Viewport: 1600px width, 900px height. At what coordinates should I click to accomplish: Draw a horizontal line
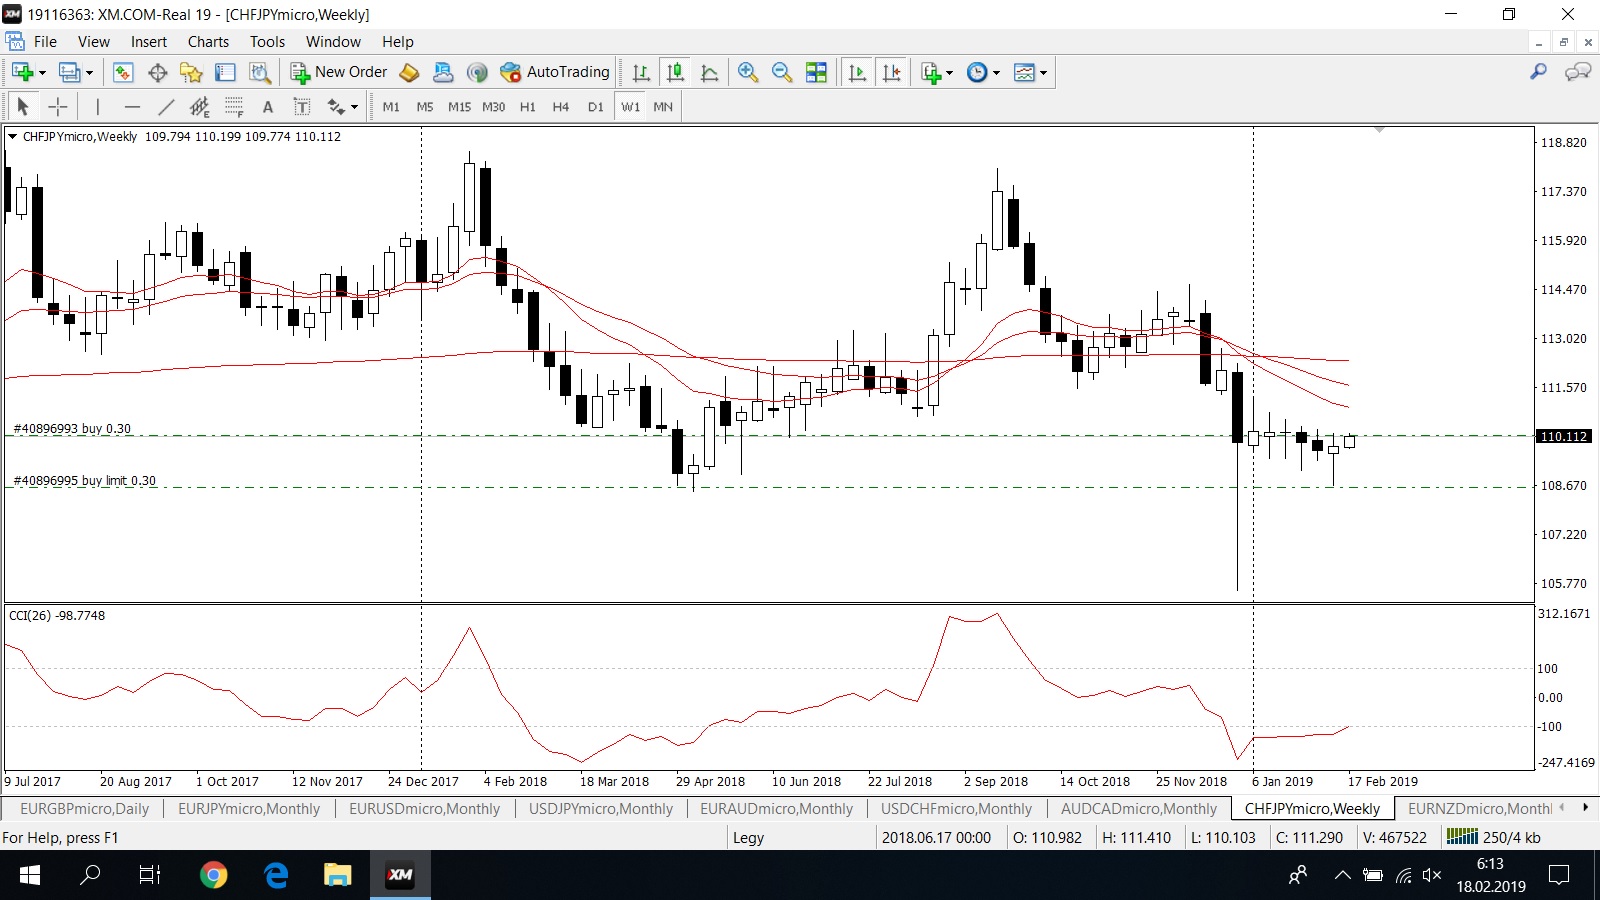(132, 106)
